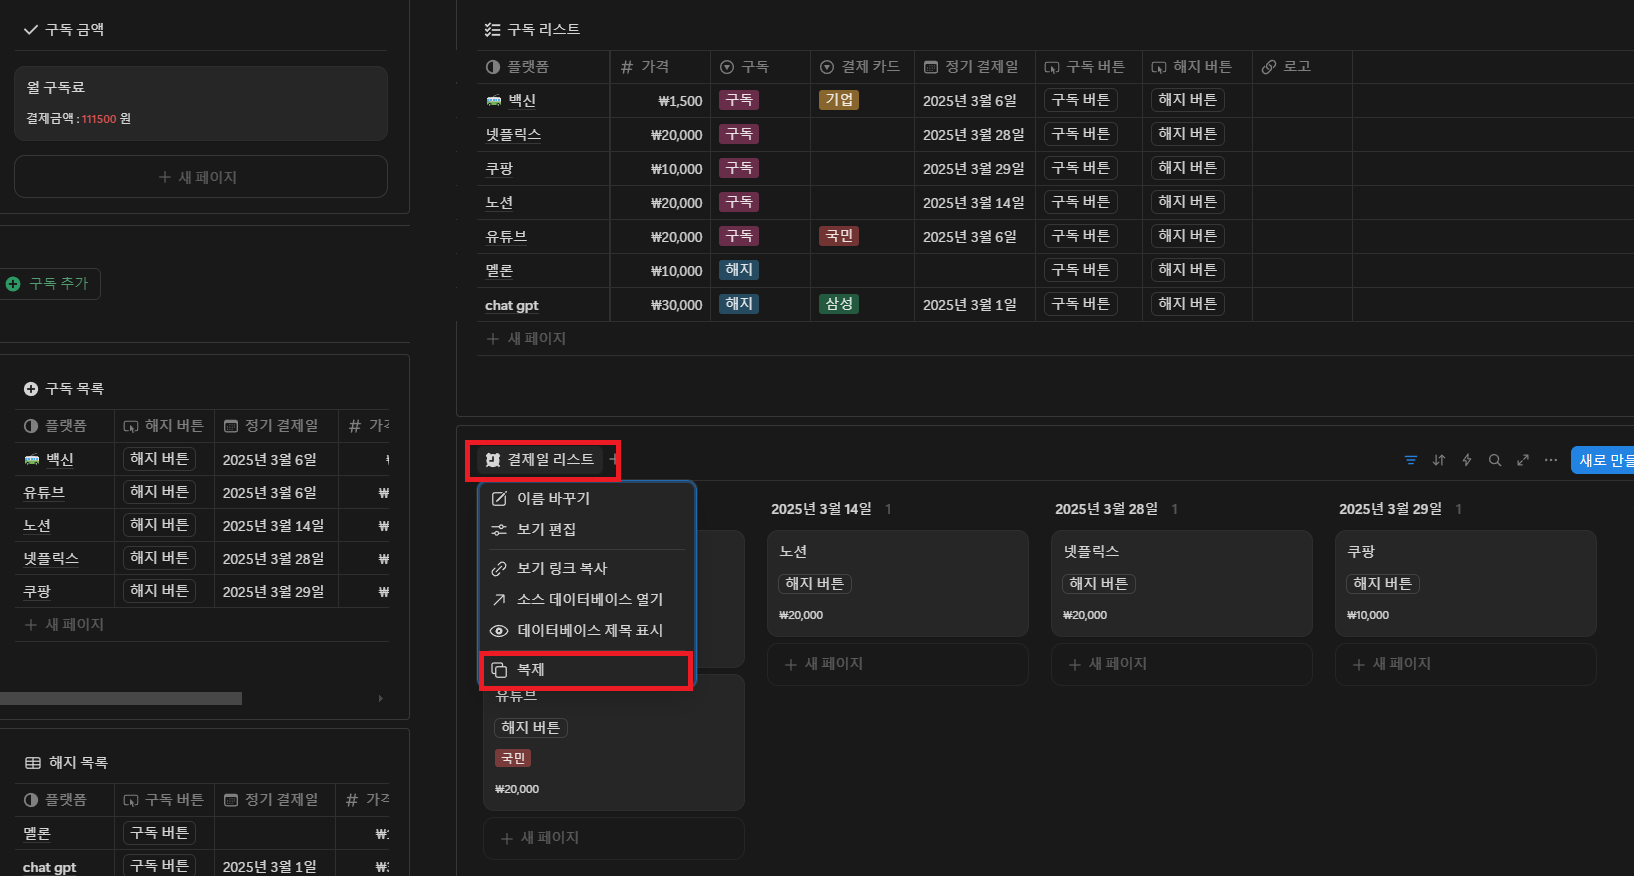This screenshot has height=876, width=1634.
Task: Click the search magnifier icon
Action: click(1494, 460)
